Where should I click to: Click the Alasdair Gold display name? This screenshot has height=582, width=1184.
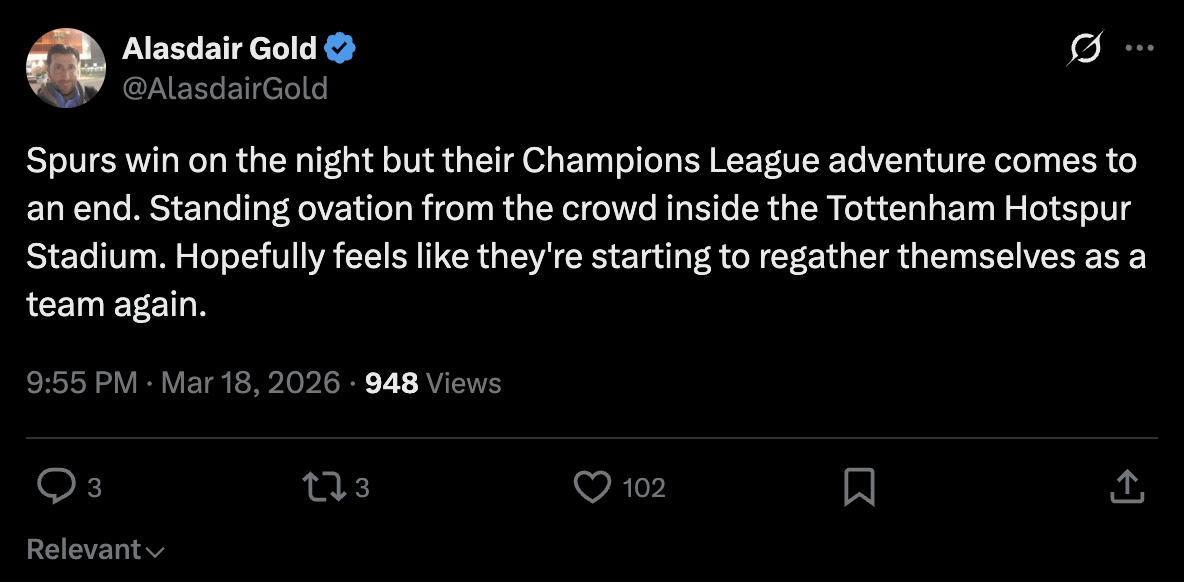click(x=219, y=47)
